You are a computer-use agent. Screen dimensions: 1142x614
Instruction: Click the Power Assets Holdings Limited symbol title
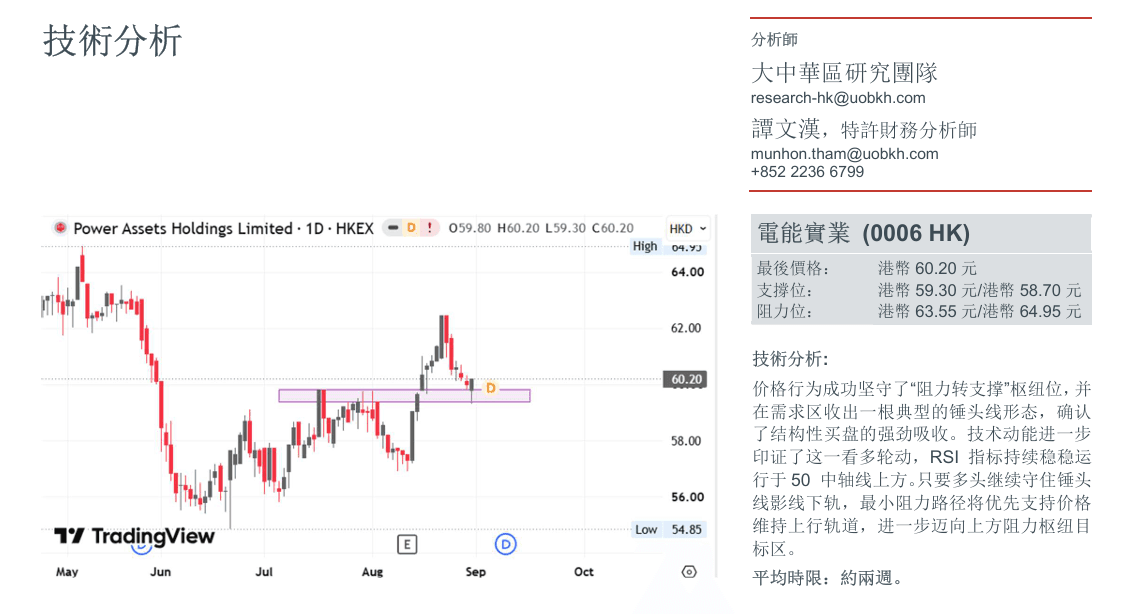point(183,228)
